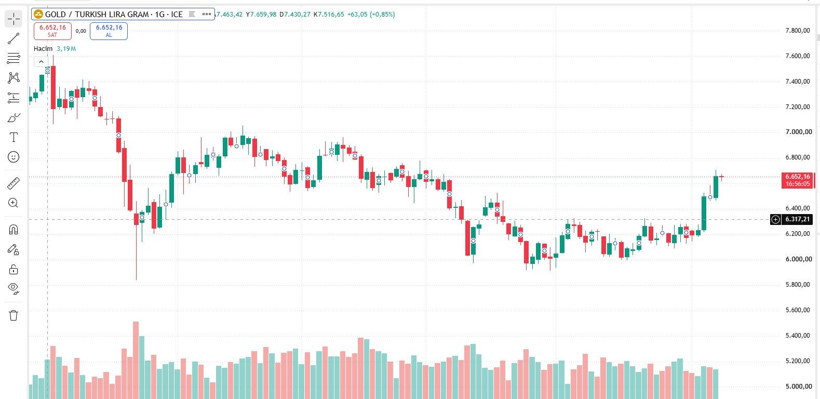Open the Fibonacci retracement tools
Screen dimensions: 820x399
[14, 59]
